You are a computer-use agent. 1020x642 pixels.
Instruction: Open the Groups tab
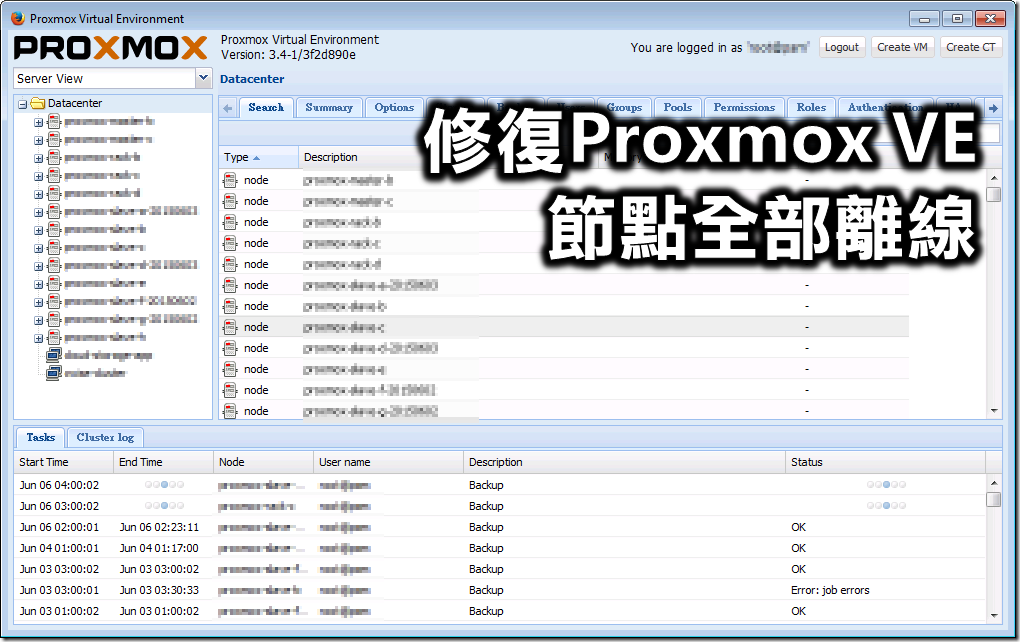(624, 107)
